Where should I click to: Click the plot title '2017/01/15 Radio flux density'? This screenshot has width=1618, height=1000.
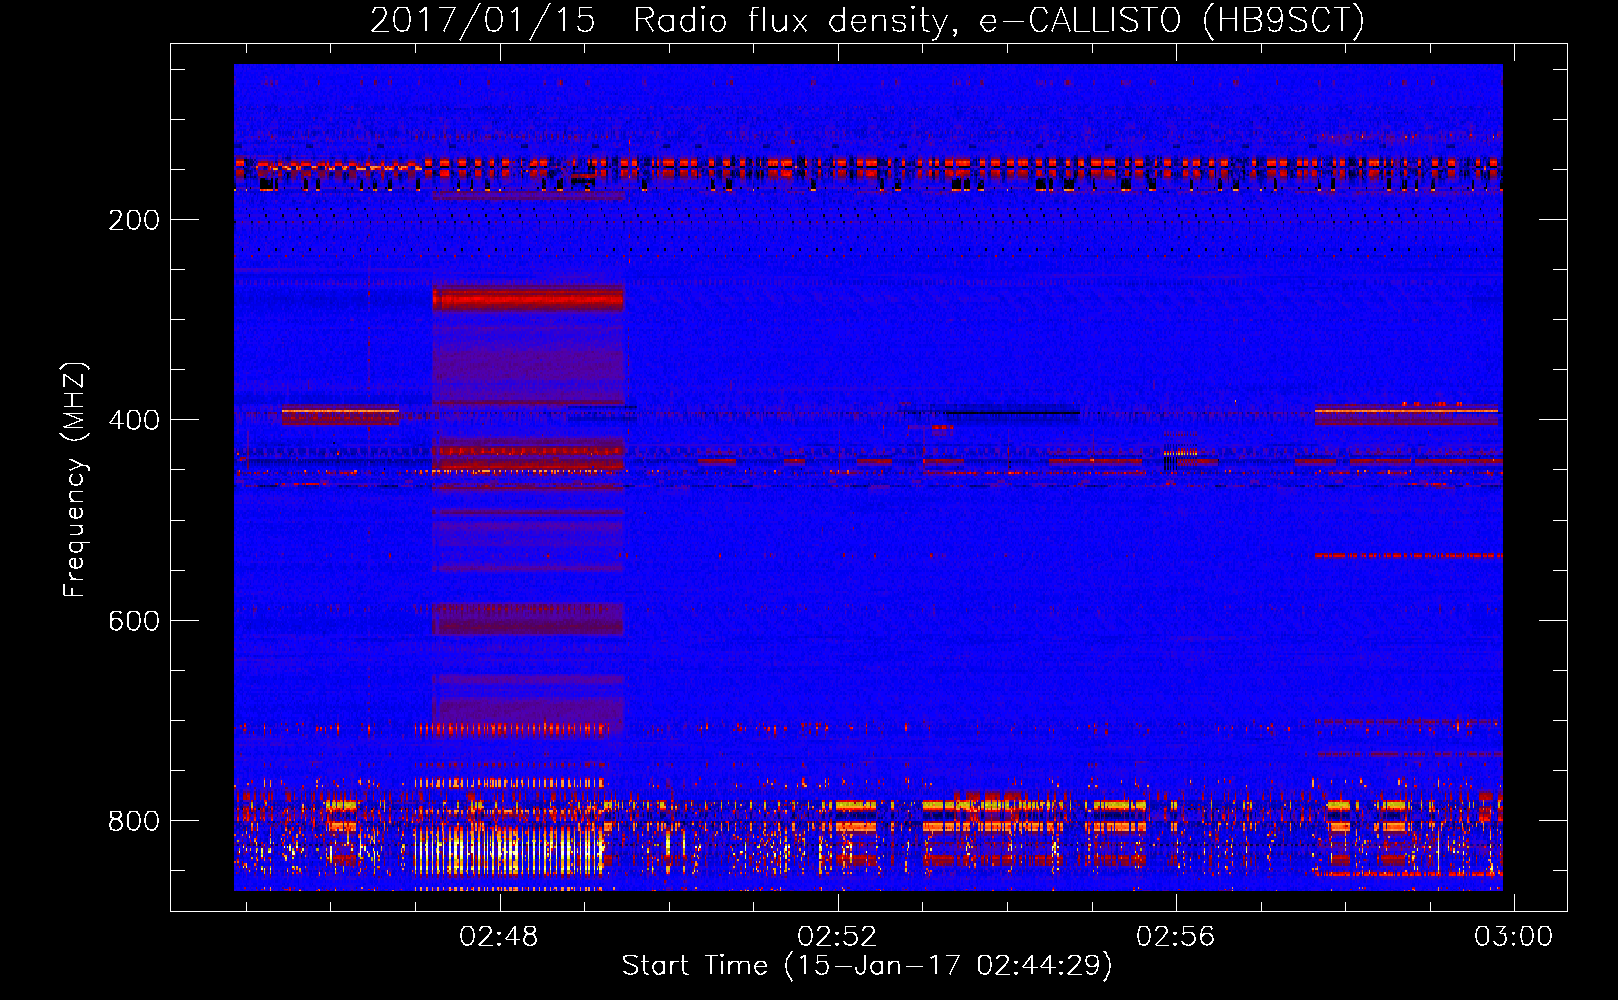[868, 20]
